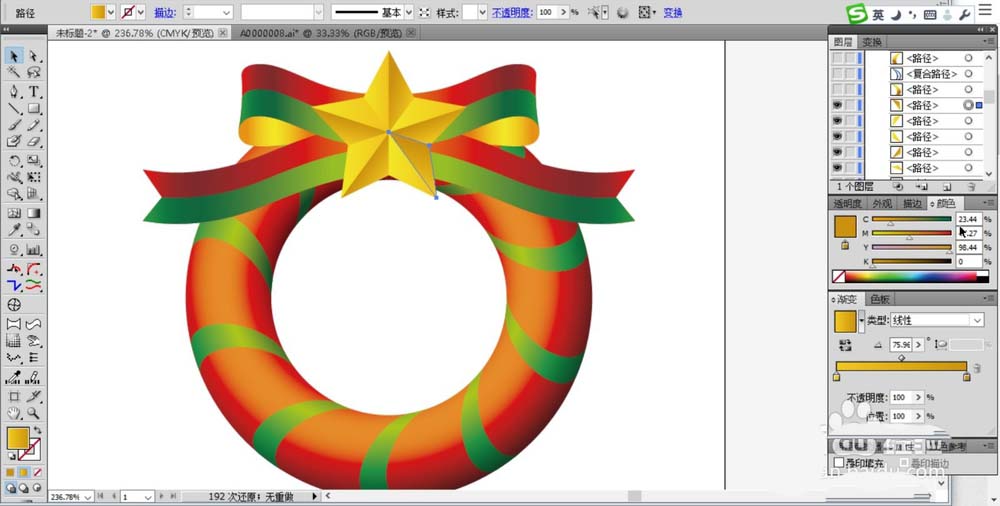
Task: Select the Magic Wand tool
Action: point(14,73)
